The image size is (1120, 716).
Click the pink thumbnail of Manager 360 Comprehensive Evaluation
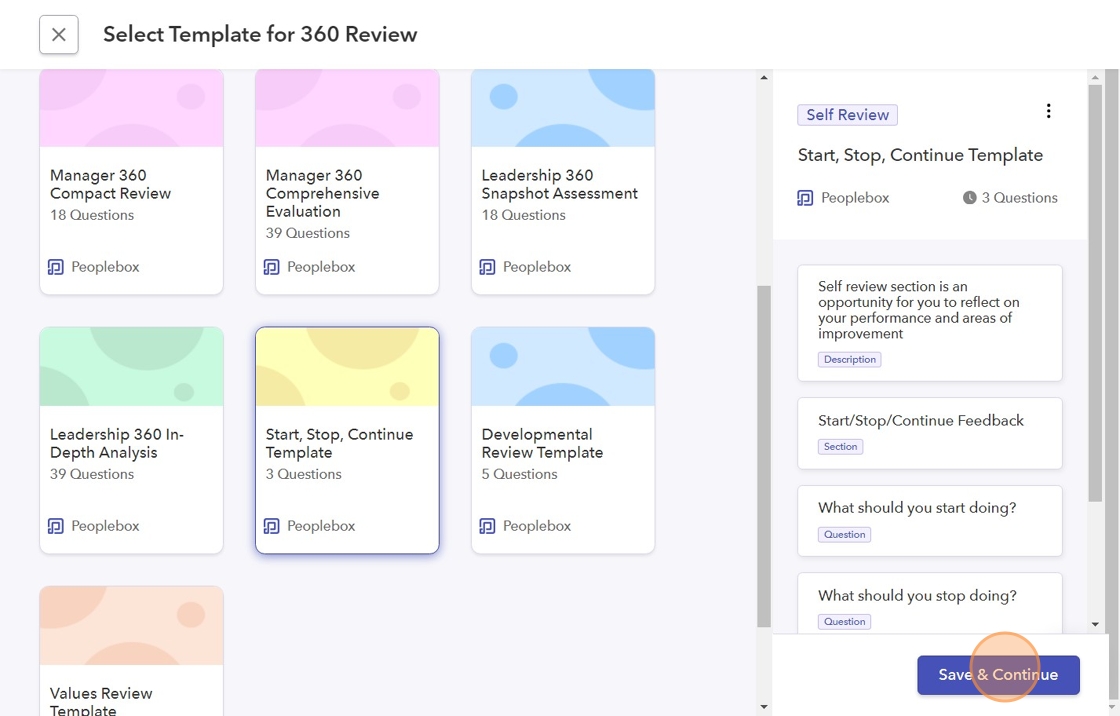pos(347,108)
